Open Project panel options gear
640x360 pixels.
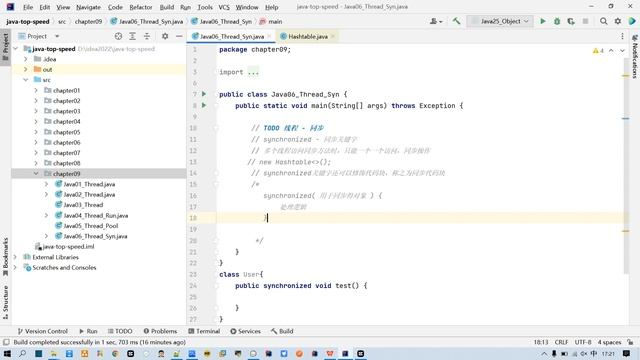pyautogui.click(x=165, y=36)
